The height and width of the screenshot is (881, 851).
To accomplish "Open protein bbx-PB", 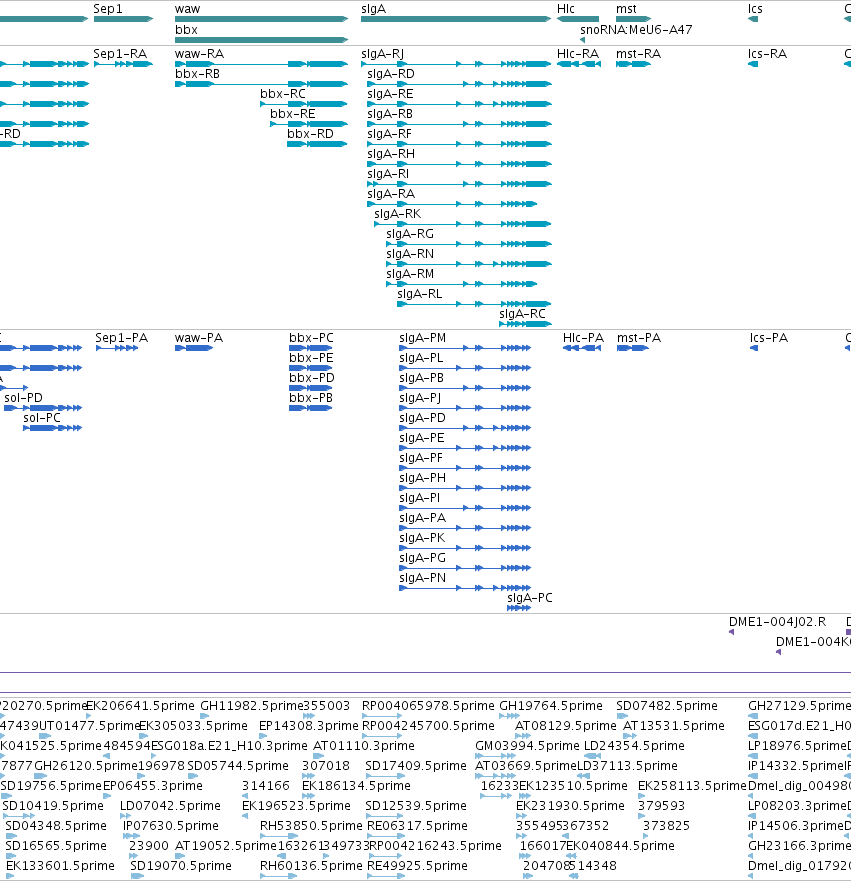I will point(311,408).
